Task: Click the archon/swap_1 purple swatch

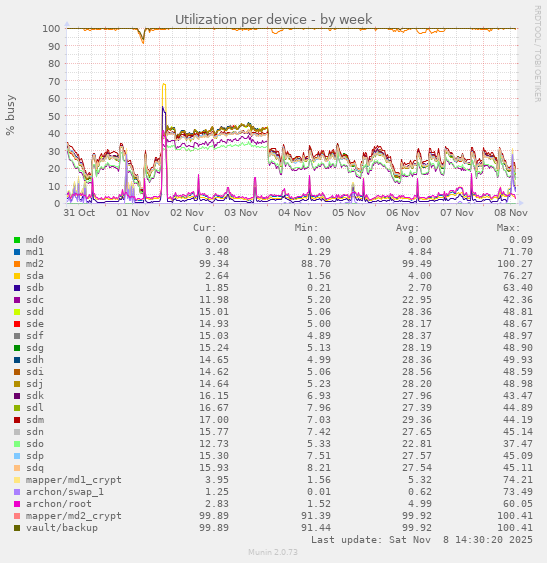Action: (x=17, y=492)
